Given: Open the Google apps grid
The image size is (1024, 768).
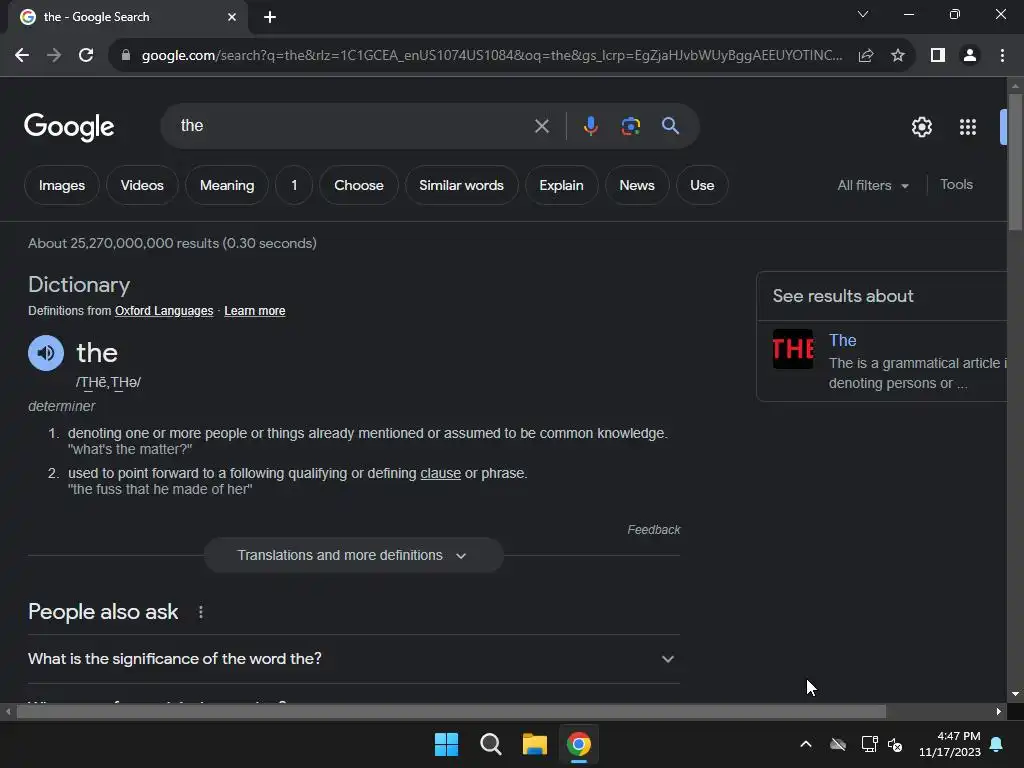Looking at the screenshot, I should click(968, 127).
